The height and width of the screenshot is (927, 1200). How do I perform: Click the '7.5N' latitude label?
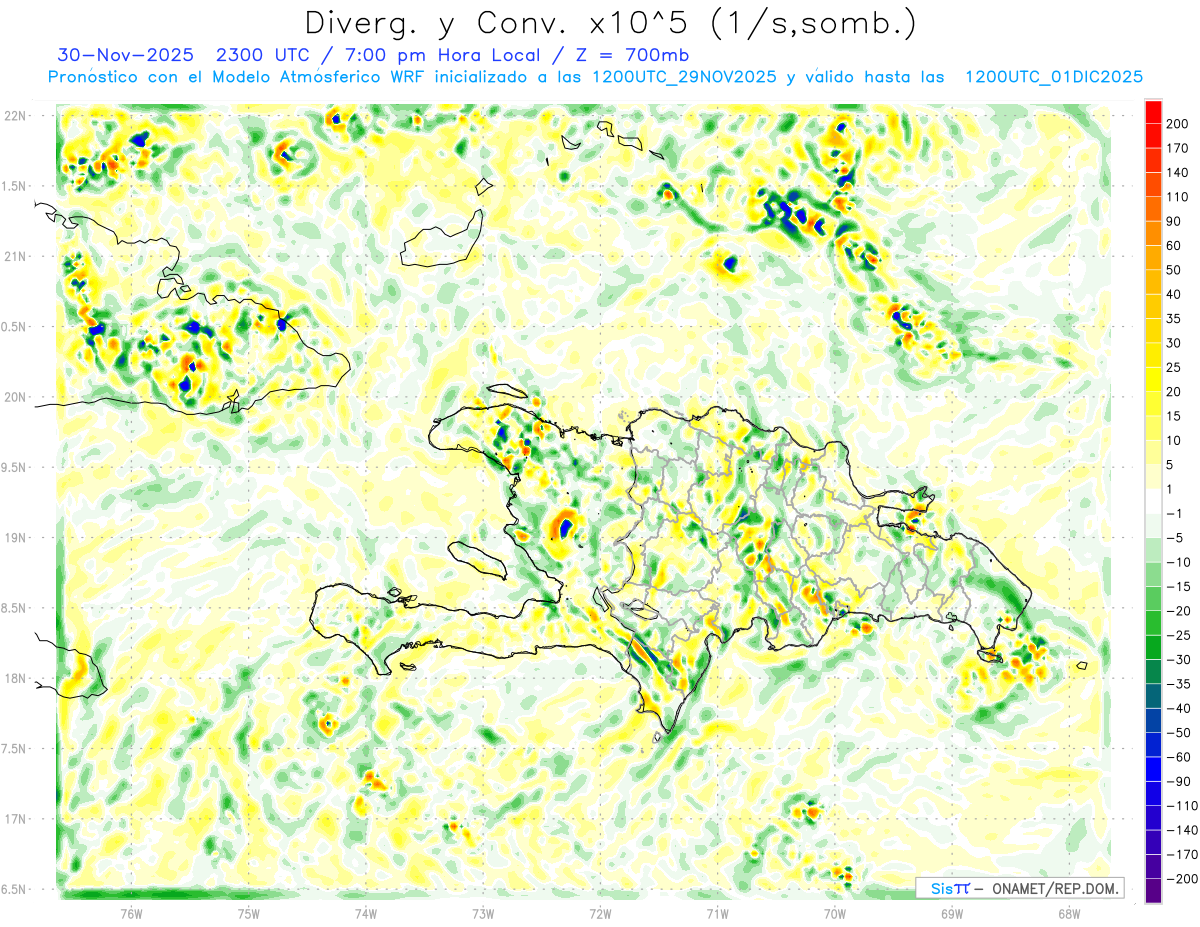point(13,748)
